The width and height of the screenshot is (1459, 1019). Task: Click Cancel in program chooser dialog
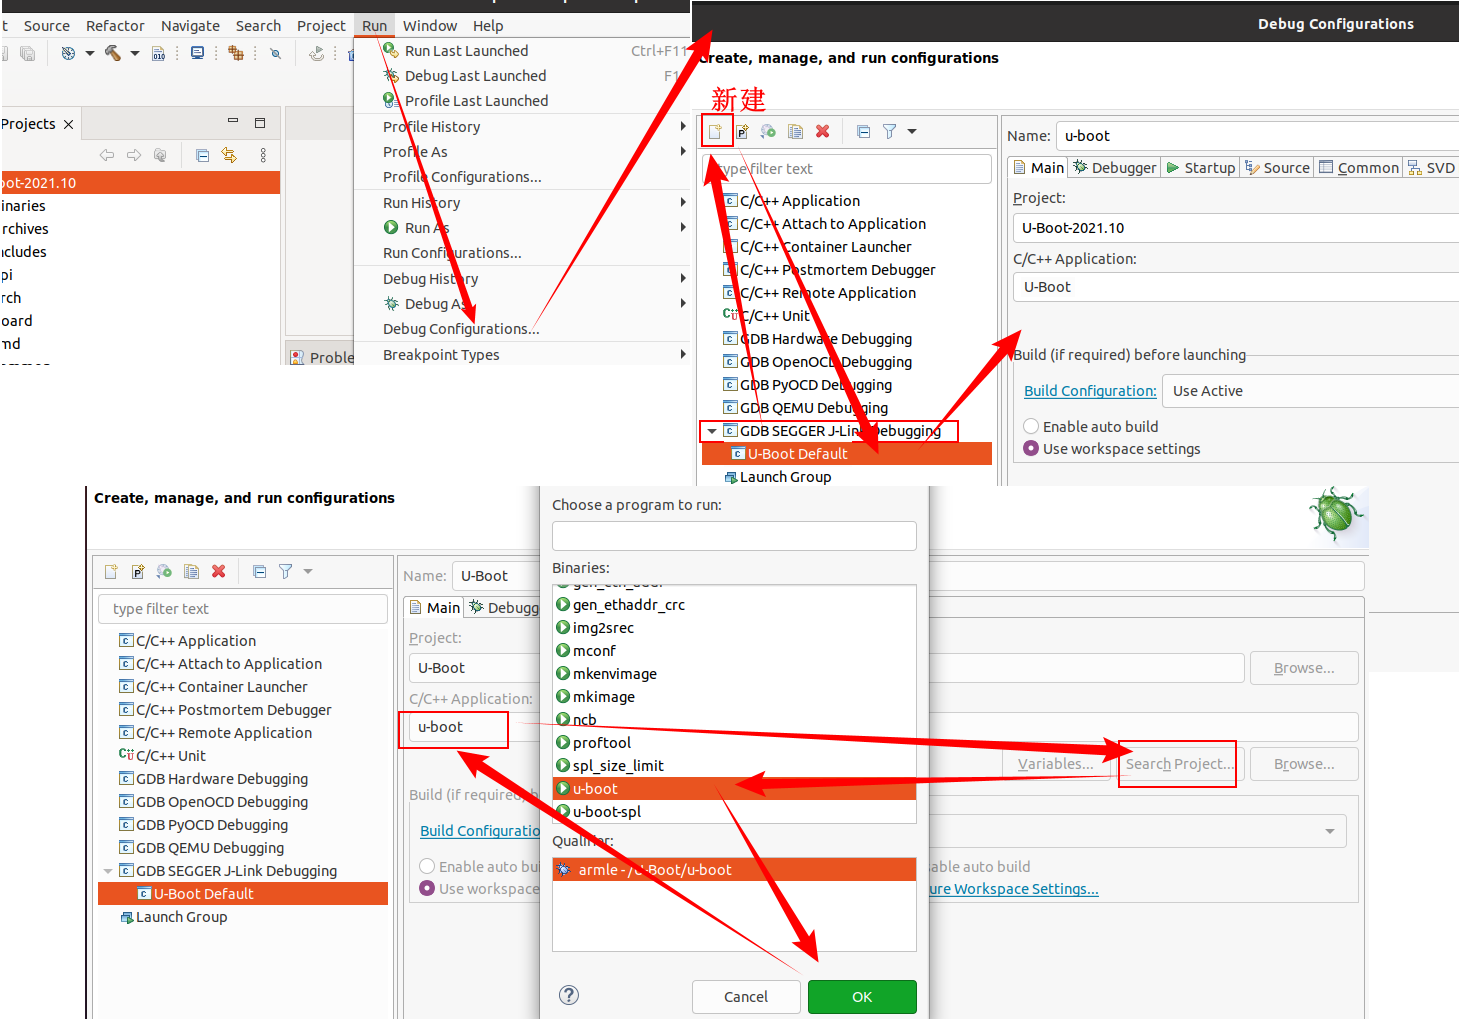(x=746, y=997)
